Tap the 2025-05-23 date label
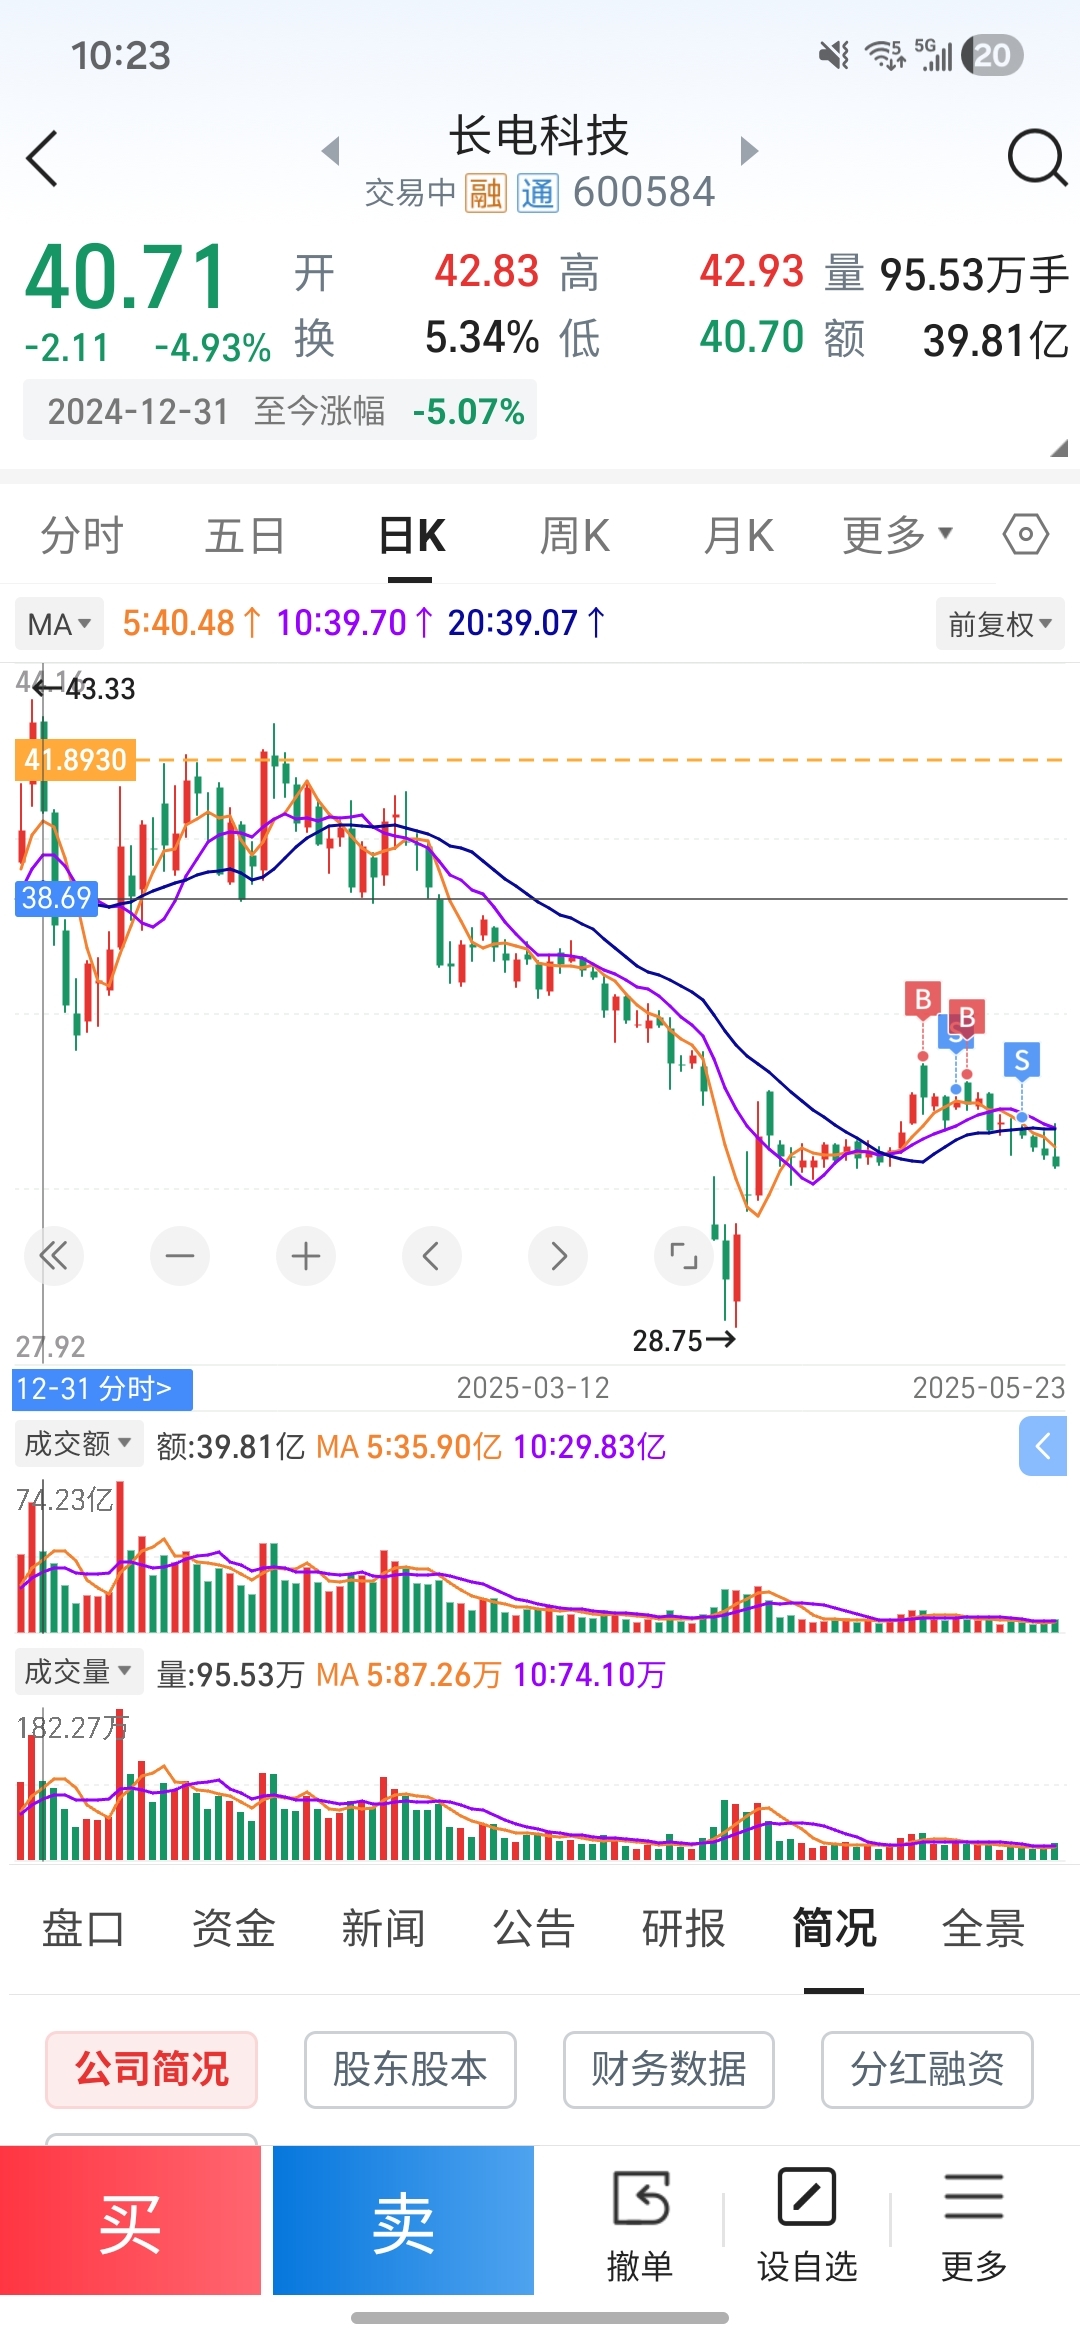1080x2340 pixels. point(989,1388)
